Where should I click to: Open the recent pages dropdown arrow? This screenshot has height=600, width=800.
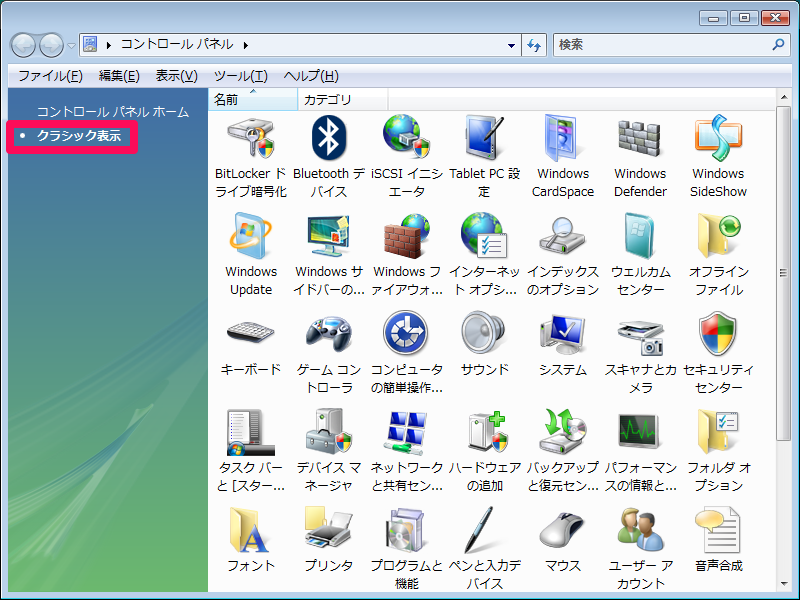[x=72, y=46]
